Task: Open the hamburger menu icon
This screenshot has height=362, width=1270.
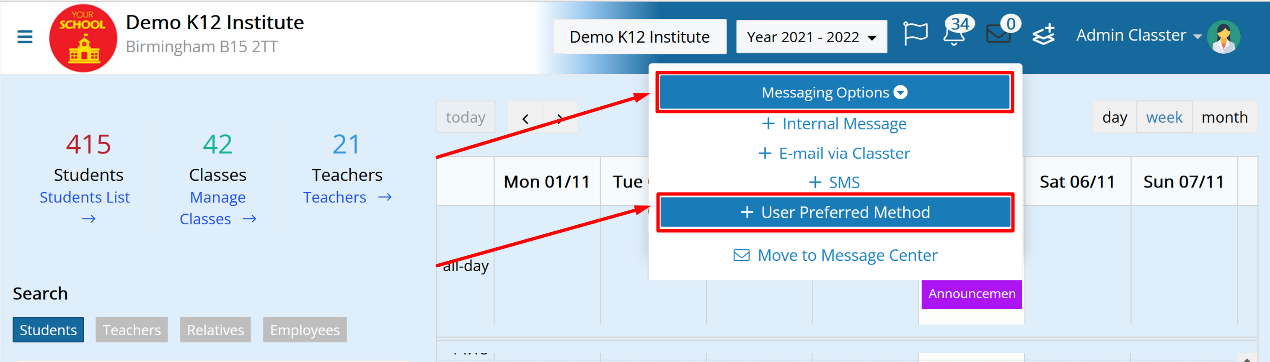Action: (25, 37)
